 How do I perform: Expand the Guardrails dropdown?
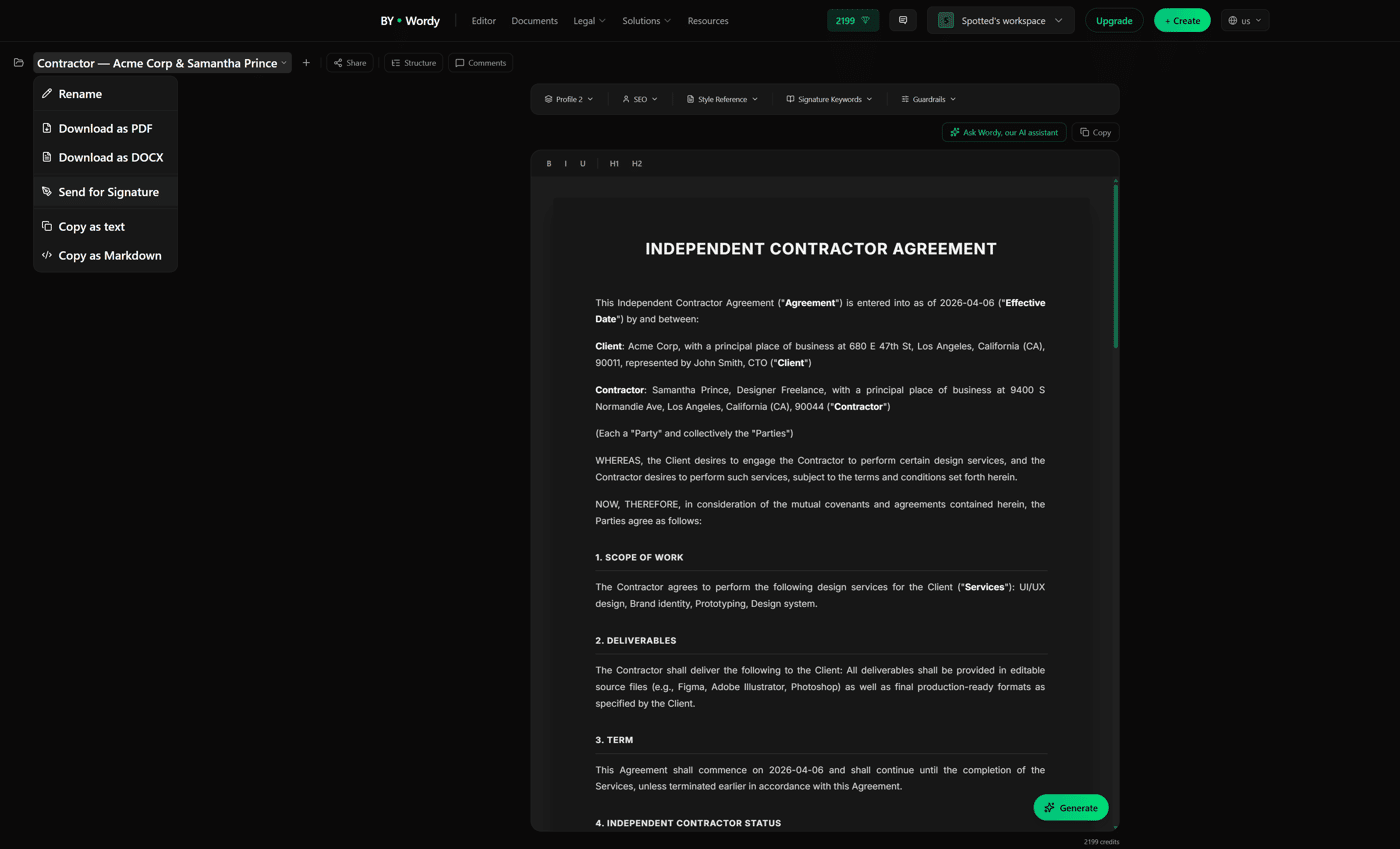[929, 99]
